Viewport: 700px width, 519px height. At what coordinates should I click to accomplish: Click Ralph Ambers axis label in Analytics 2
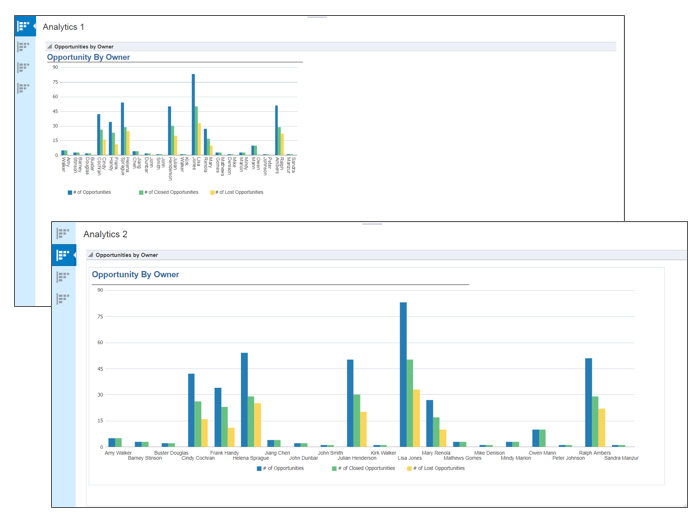[595, 453]
